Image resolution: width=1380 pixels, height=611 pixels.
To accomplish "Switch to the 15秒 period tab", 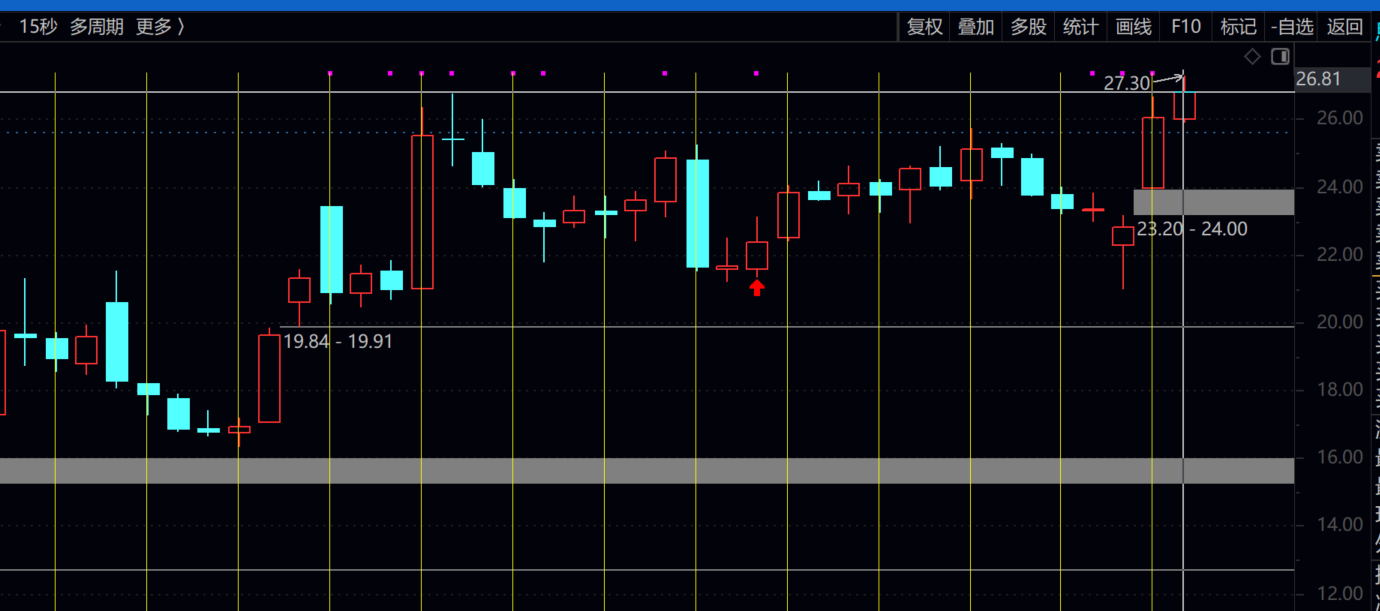I will [38, 27].
